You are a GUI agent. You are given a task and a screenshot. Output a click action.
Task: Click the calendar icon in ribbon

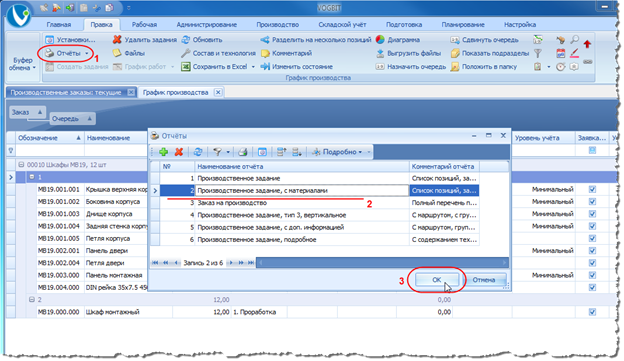(561, 53)
